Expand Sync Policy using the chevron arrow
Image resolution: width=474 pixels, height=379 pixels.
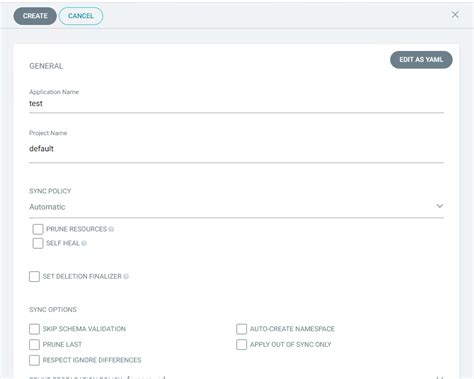(440, 206)
